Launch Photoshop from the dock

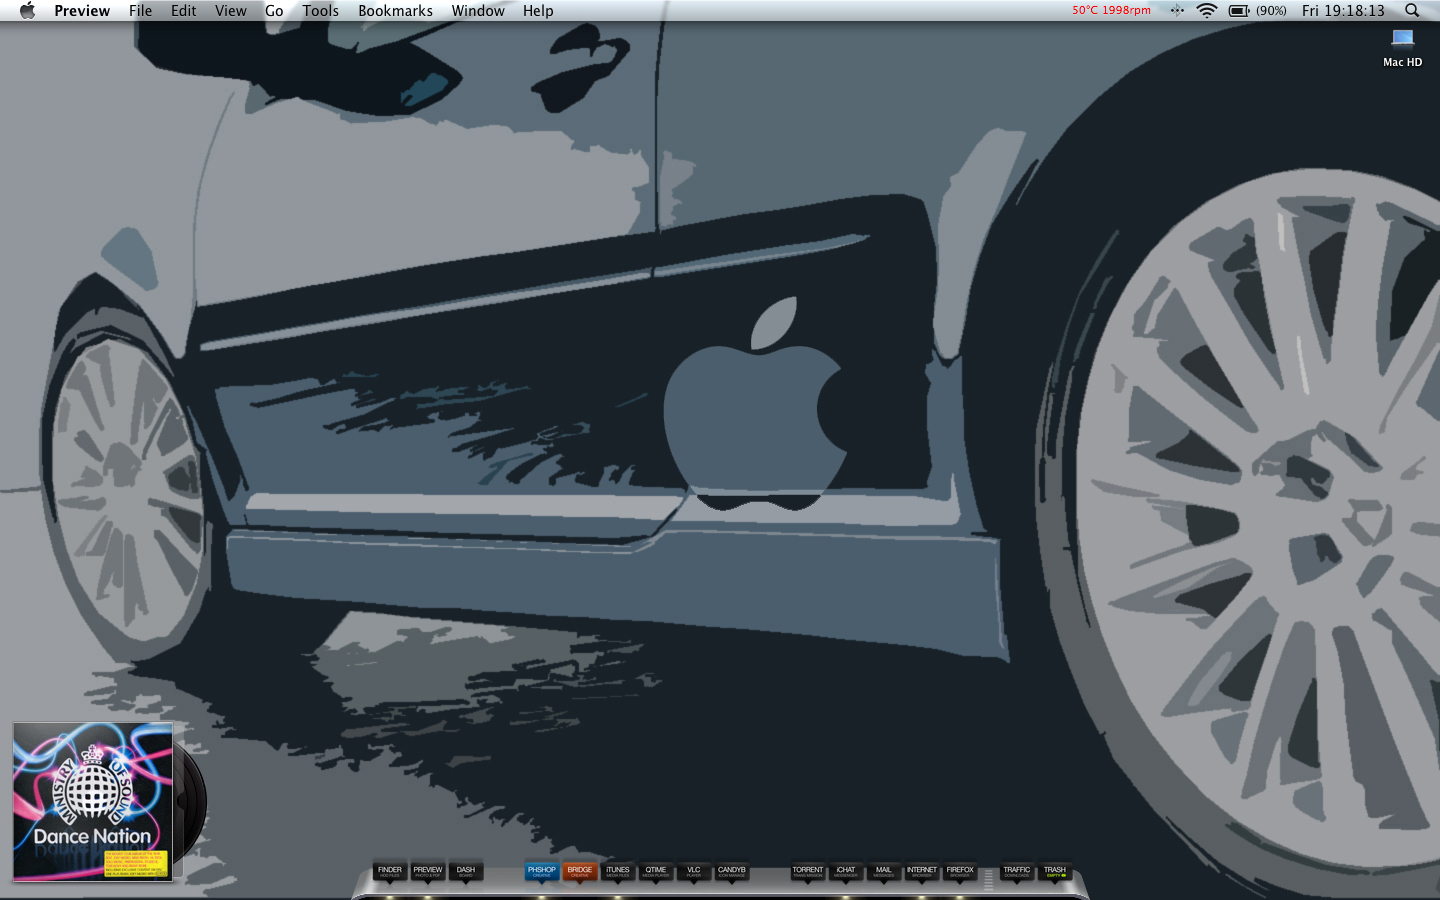[x=542, y=872]
